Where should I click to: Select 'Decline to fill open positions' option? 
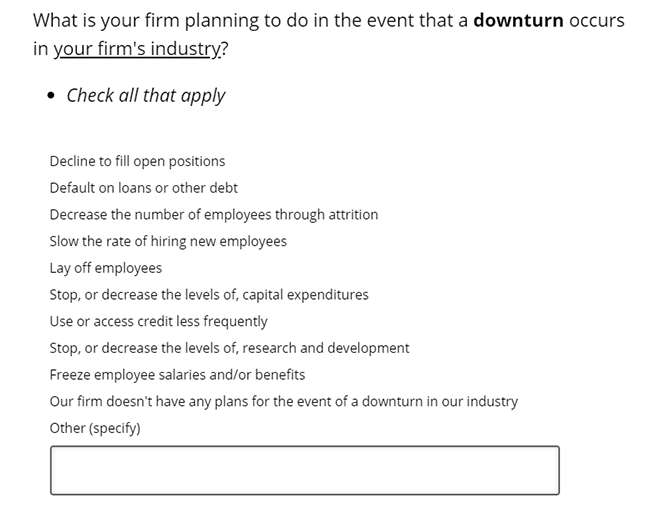point(137,161)
